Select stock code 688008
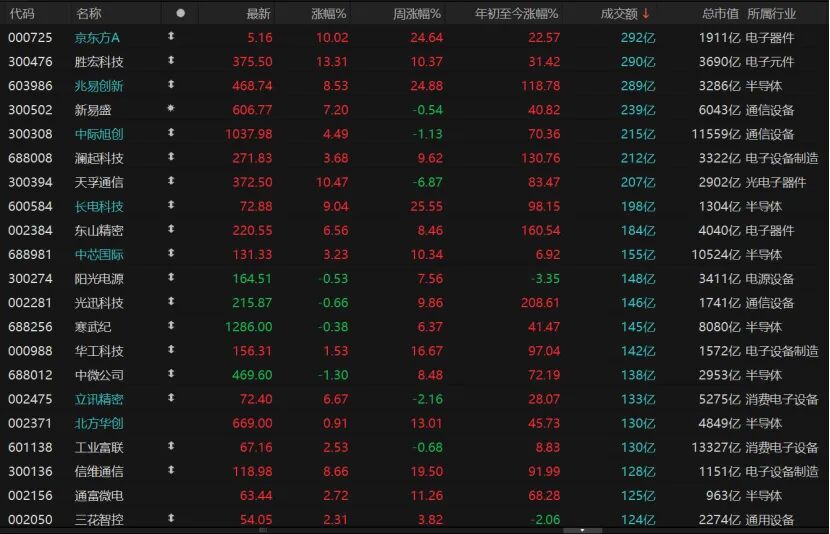 coord(30,158)
